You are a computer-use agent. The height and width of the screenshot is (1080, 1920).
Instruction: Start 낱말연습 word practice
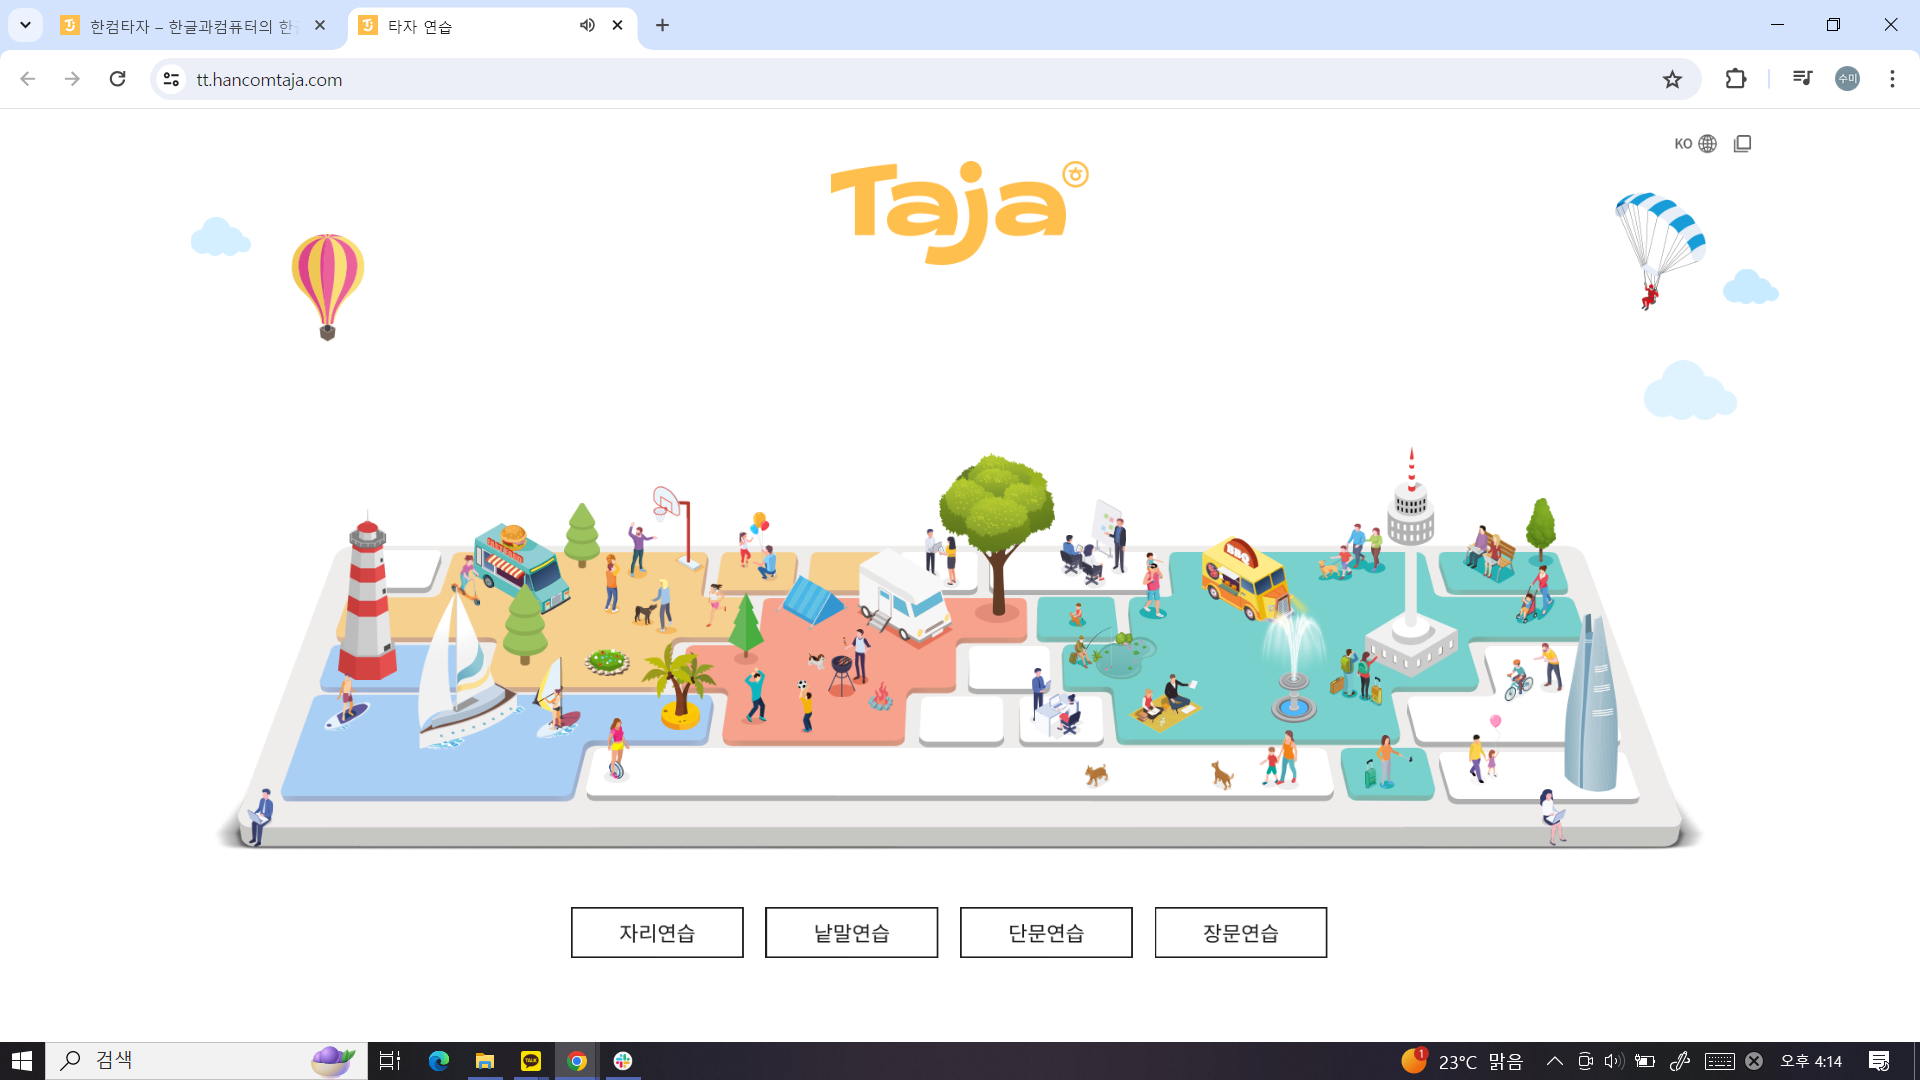pos(851,932)
